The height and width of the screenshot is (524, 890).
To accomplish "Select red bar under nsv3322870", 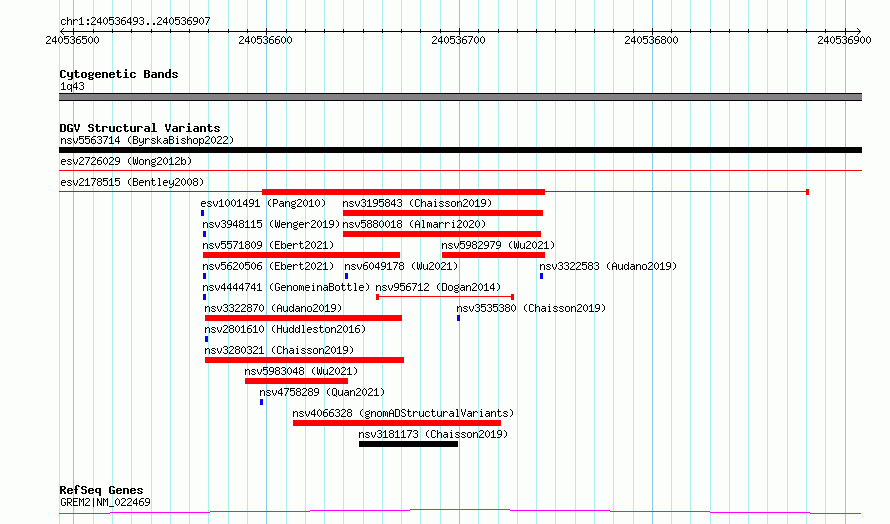I will coord(303,318).
